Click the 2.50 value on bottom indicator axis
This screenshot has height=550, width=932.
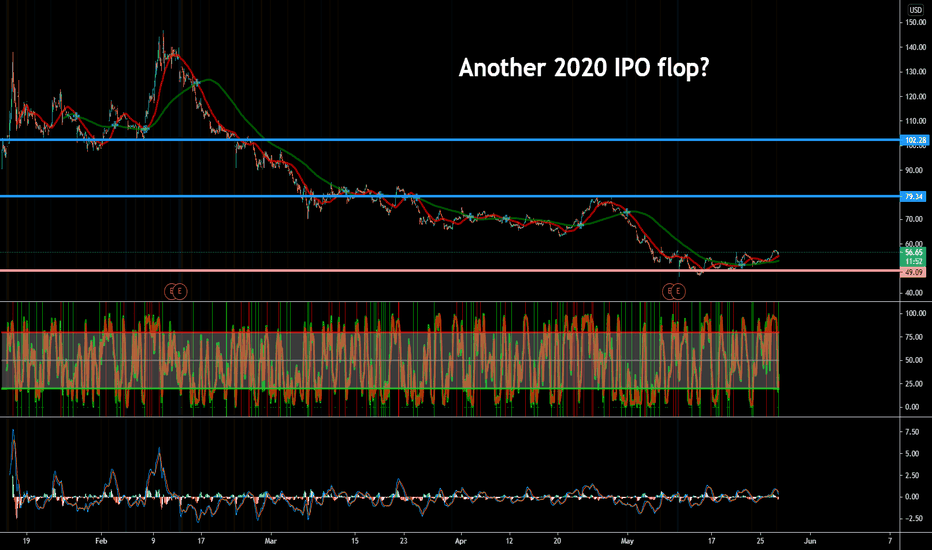tap(912, 475)
